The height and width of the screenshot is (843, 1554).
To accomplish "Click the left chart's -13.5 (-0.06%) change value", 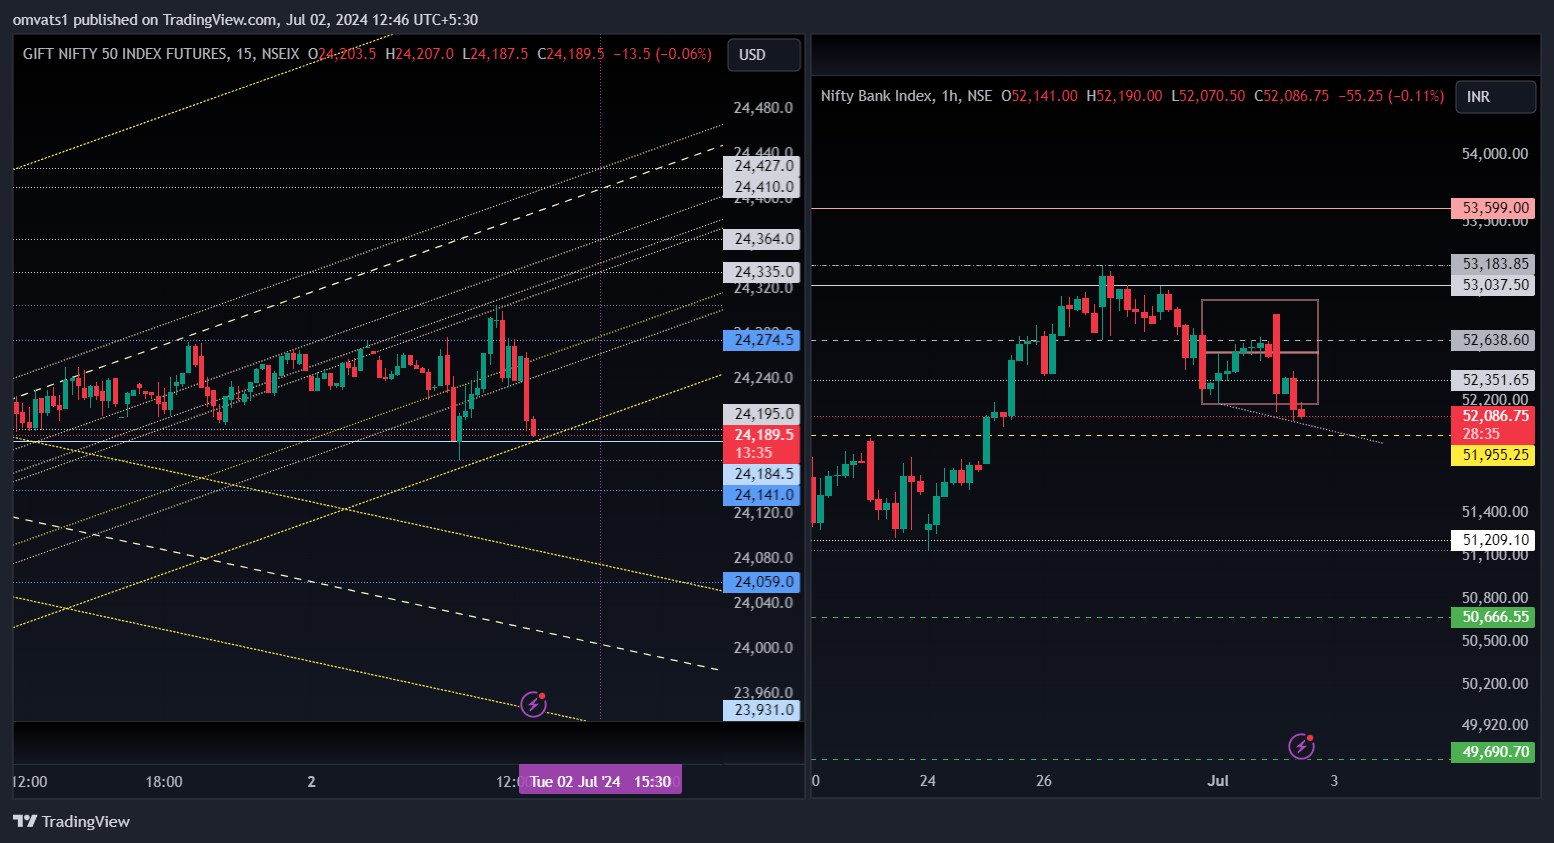I will pyautogui.click(x=662, y=54).
